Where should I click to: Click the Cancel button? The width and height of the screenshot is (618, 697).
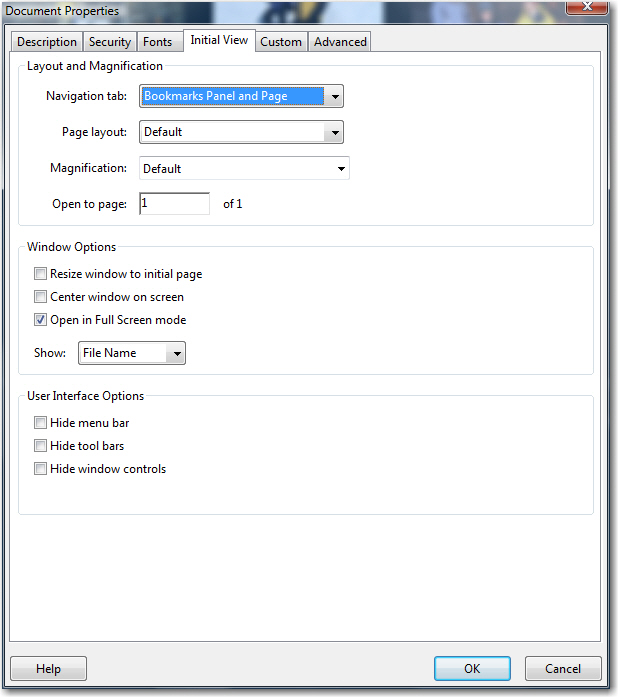coord(563,669)
